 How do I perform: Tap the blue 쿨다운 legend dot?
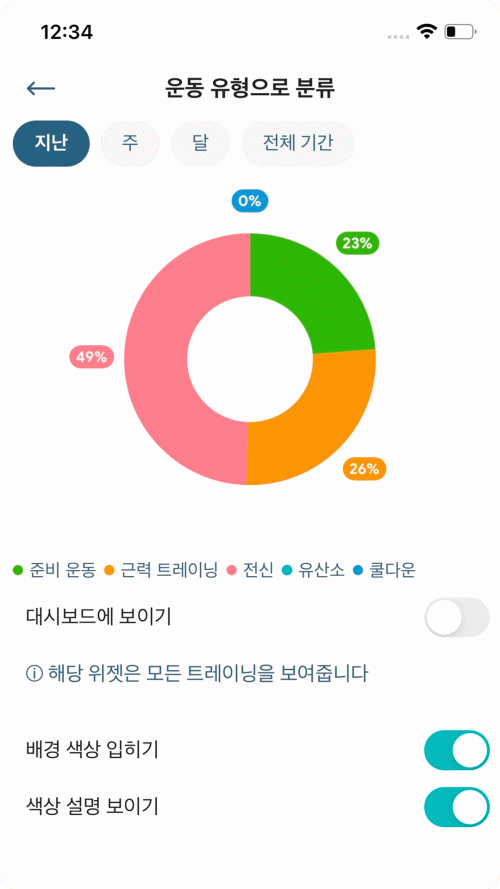click(x=358, y=570)
